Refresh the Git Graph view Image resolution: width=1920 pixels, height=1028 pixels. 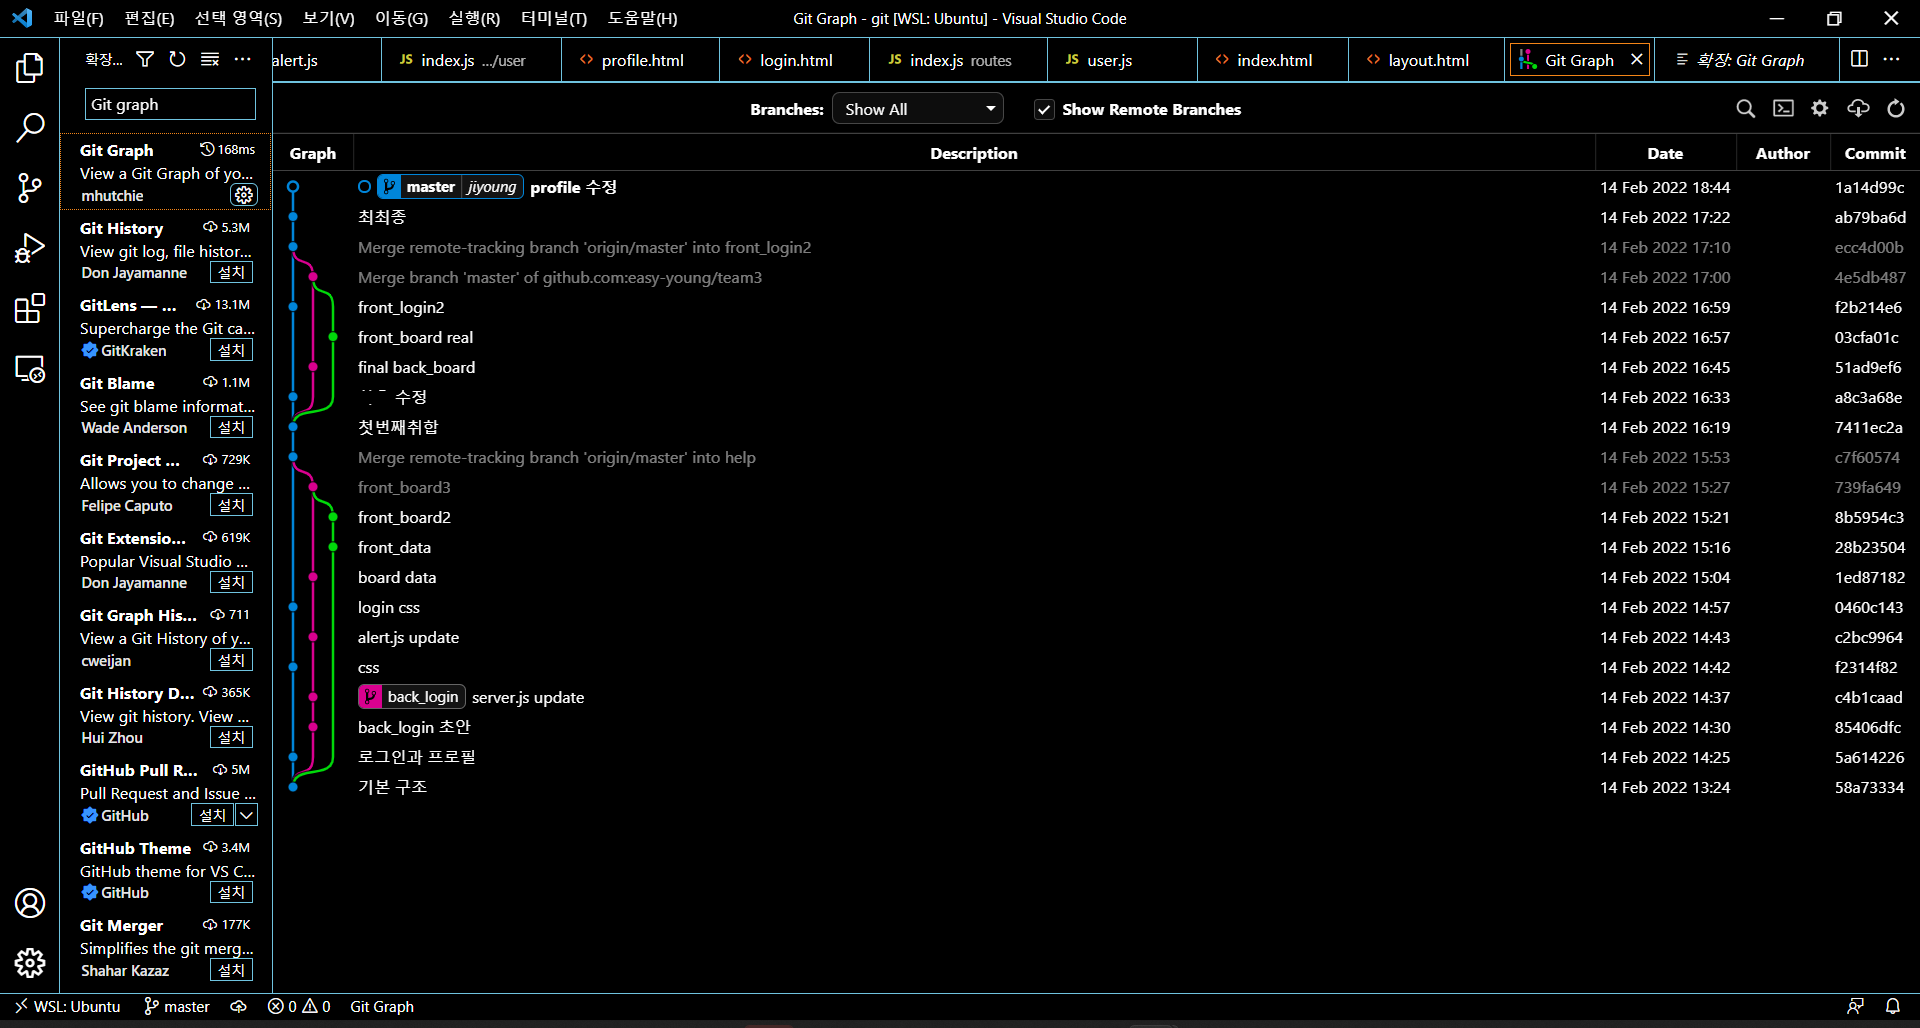click(x=1896, y=109)
